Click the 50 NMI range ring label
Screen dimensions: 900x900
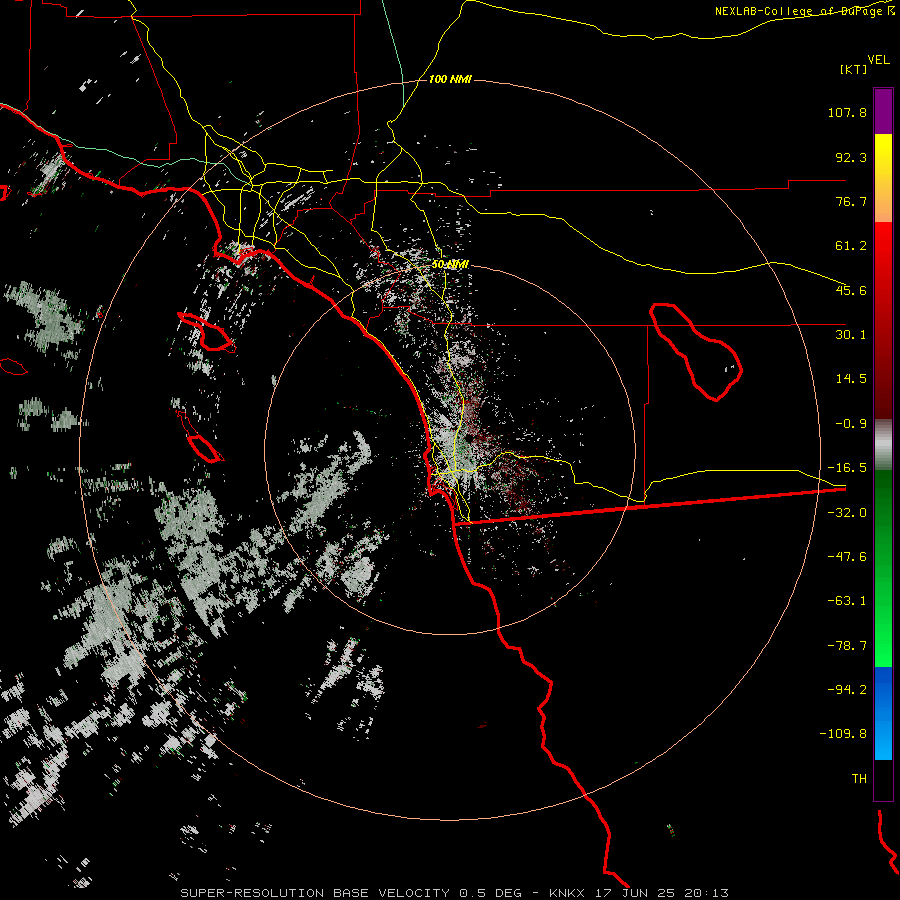click(450, 264)
